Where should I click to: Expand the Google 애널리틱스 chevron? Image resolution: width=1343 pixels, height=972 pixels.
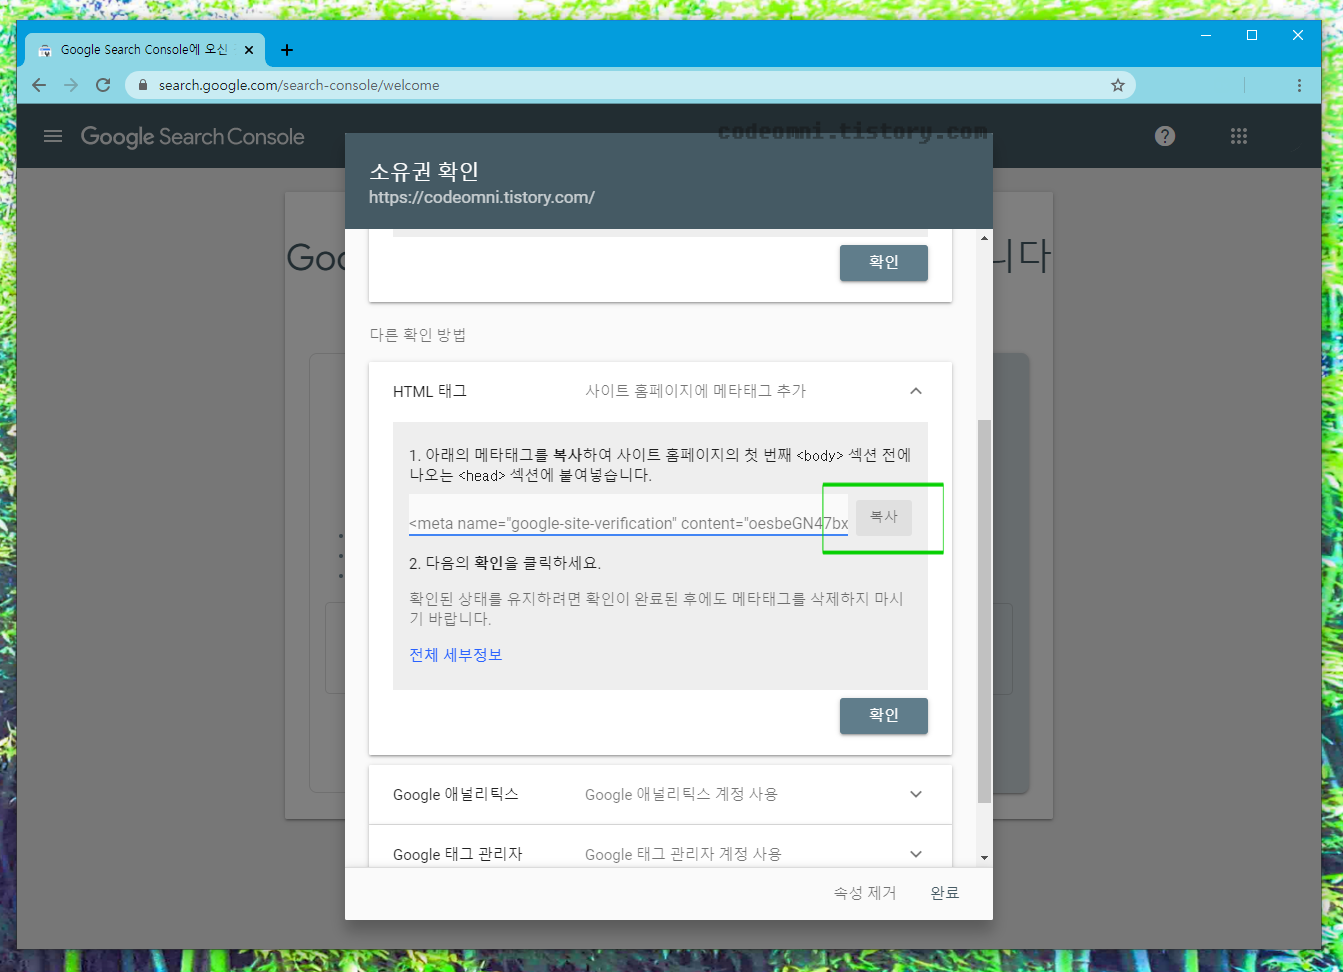916,794
